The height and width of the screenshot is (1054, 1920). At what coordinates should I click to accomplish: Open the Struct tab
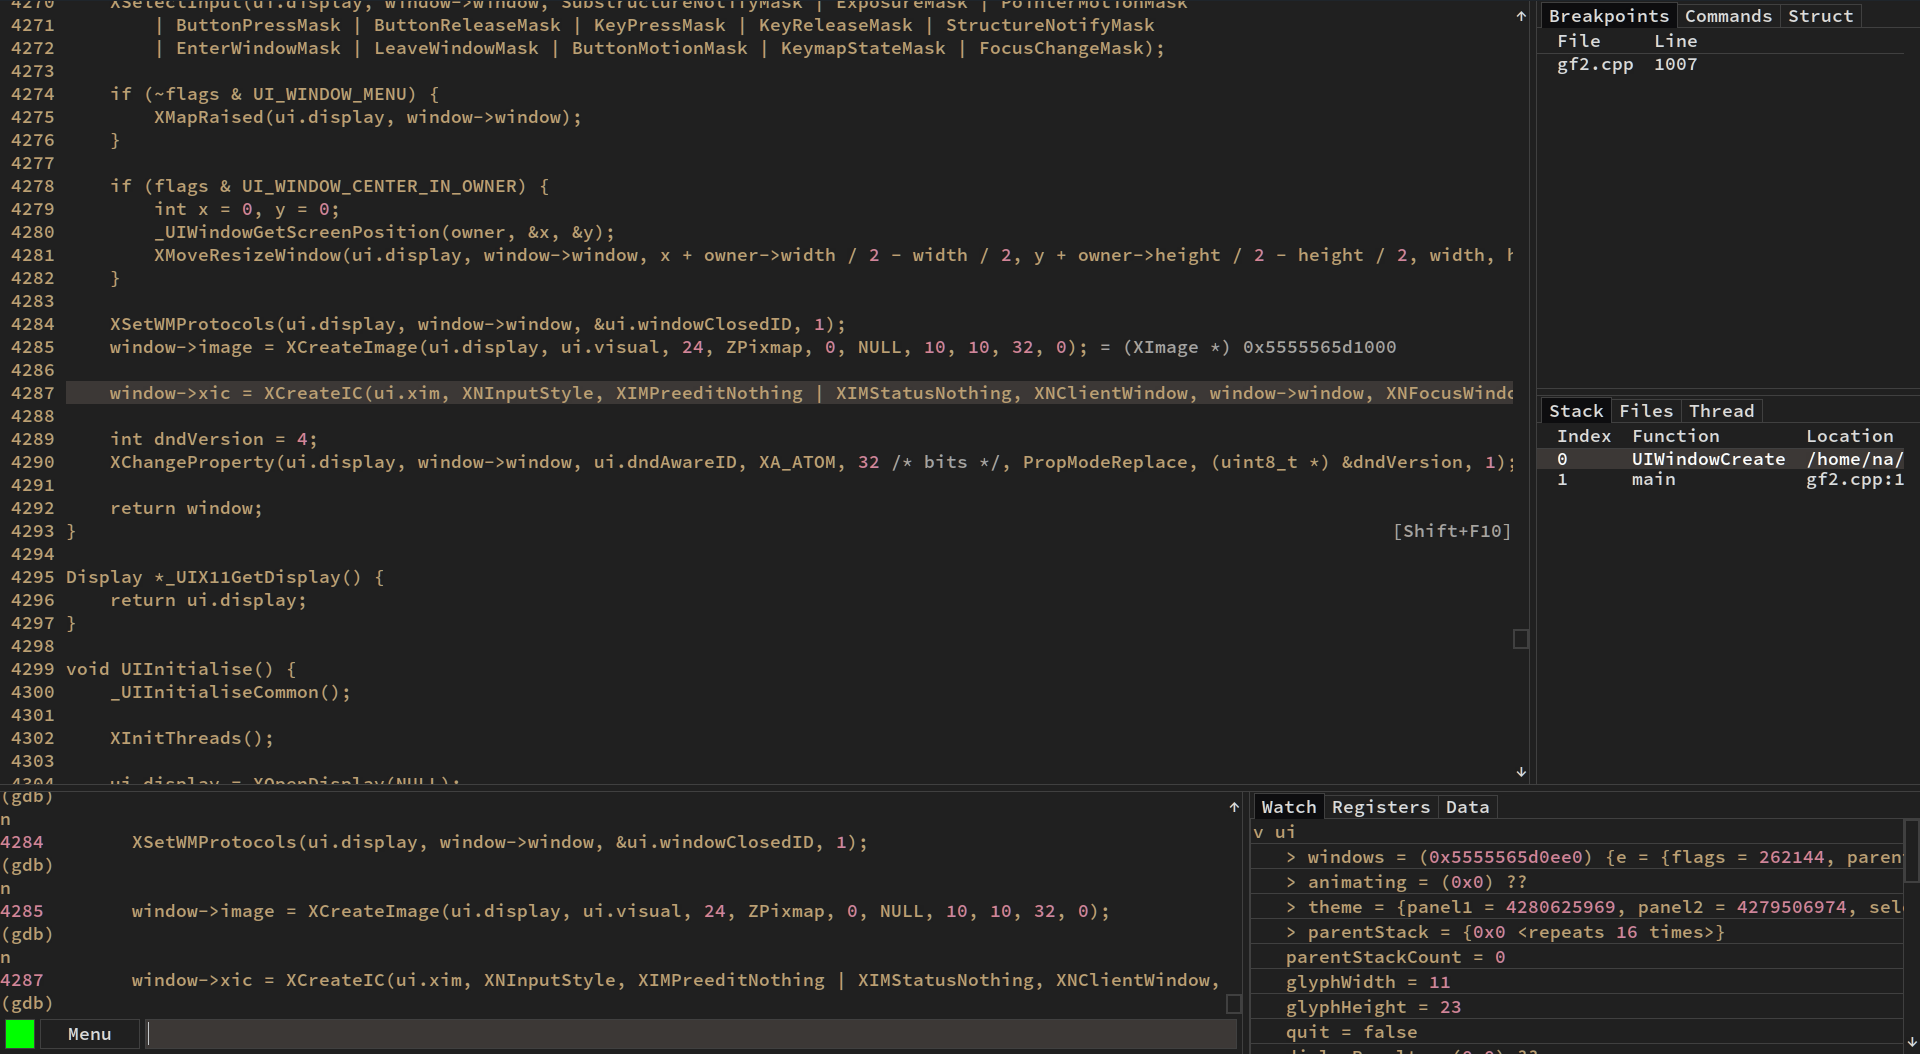click(x=1820, y=16)
